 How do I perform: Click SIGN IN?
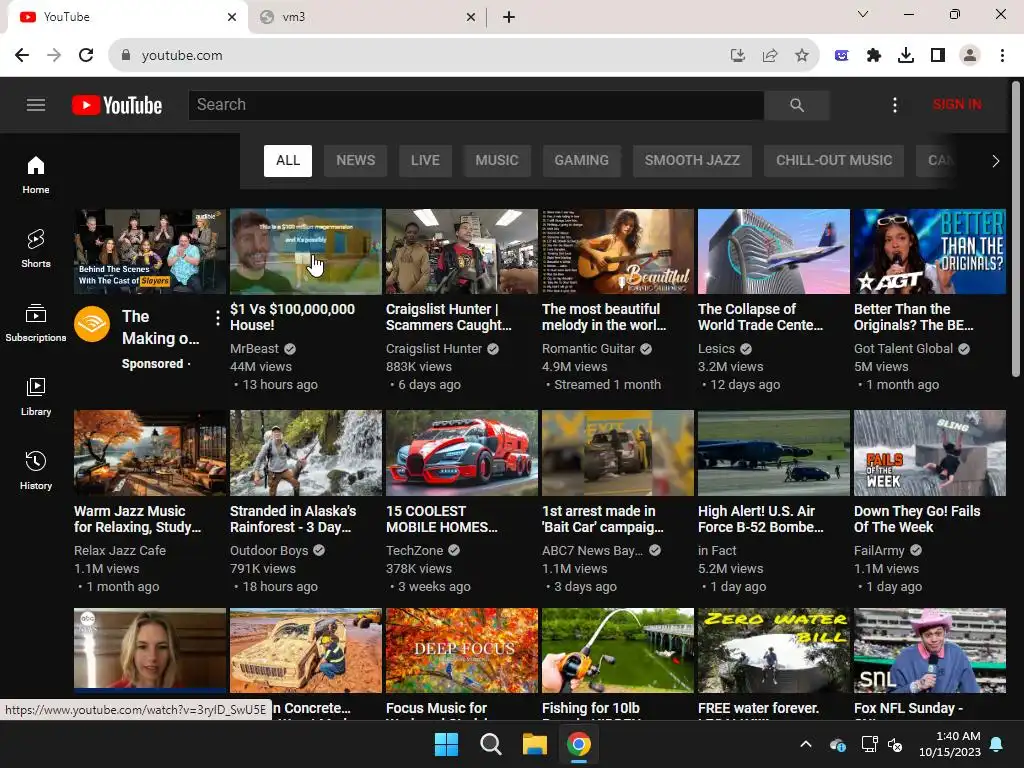[957, 104]
